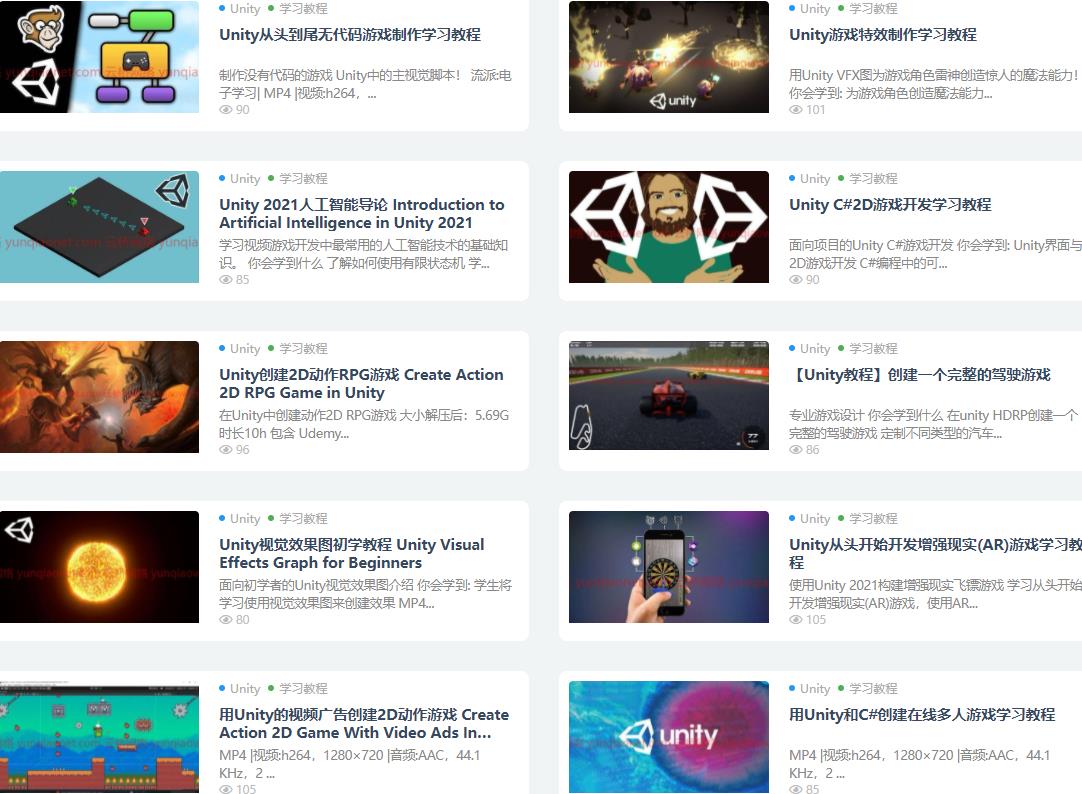Click 学习教程 tag on 2D RPG Game card
1082x794 pixels.
303,348
